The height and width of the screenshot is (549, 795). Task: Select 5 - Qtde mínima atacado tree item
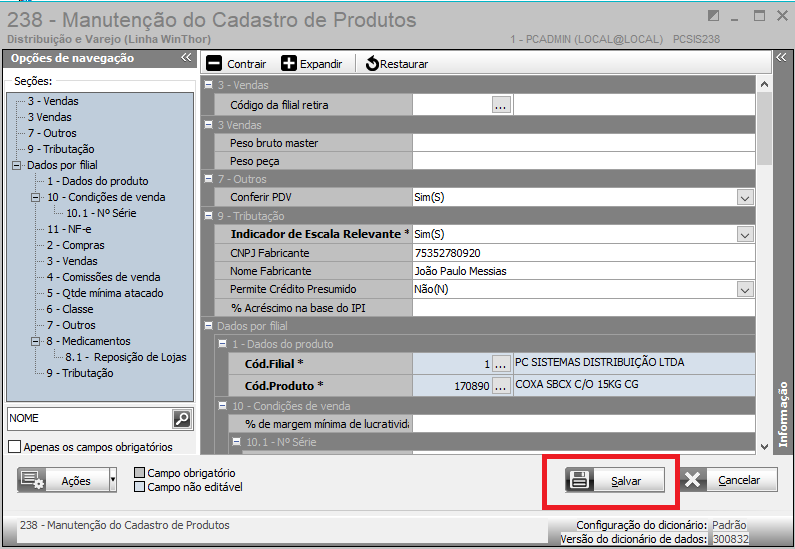pyautogui.click(x=105, y=293)
